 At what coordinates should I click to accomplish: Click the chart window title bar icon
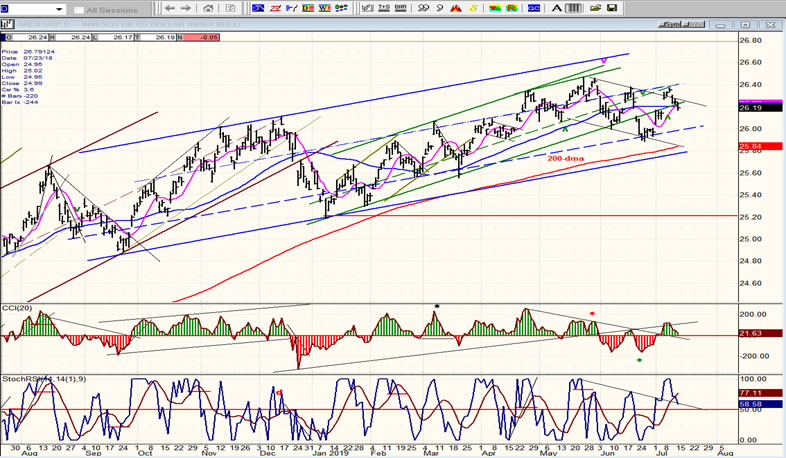click(5, 23)
